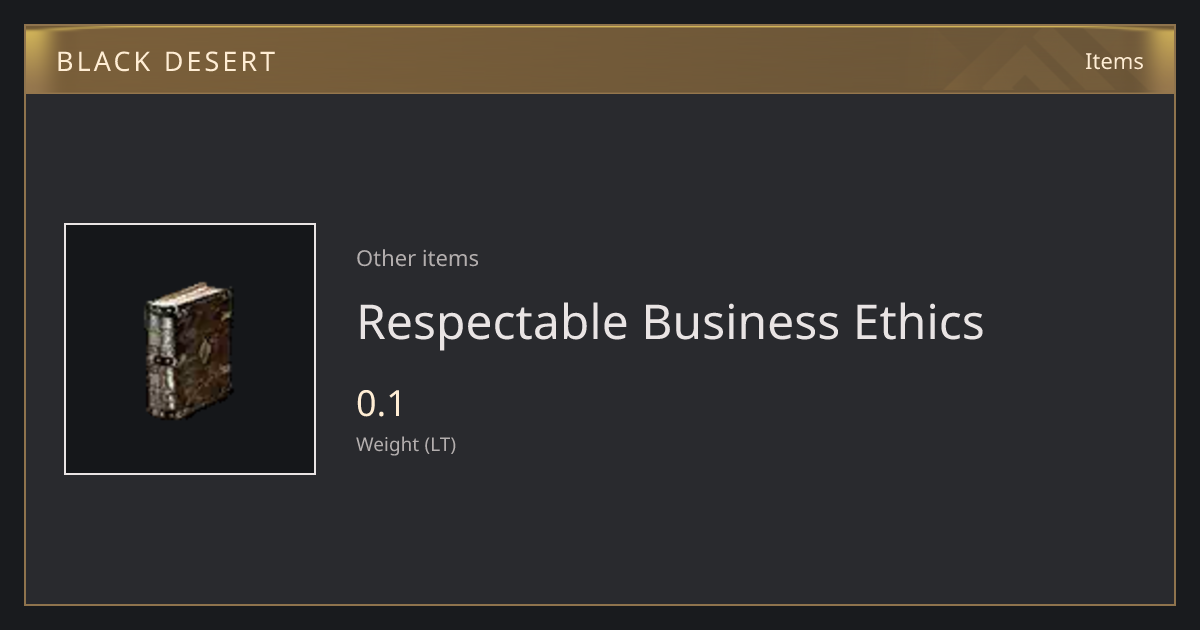The image size is (1200, 630).
Task: Click the word Other in category
Action: (x=385, y=258)
